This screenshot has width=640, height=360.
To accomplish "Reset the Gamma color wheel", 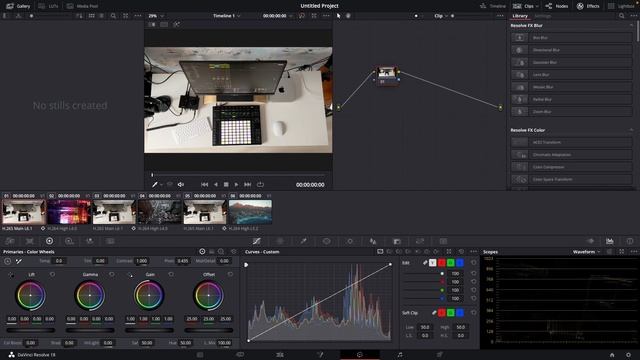I will click(x=111, y=275).
